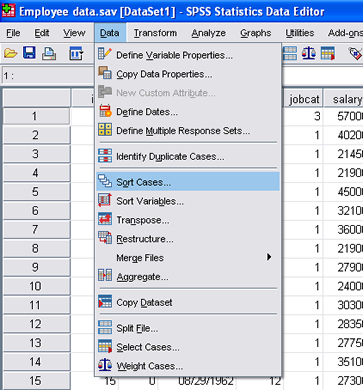This screenshot has height=390, width=363.
Task: Choose Sort Variables from the menu
Action: [188, 201]
